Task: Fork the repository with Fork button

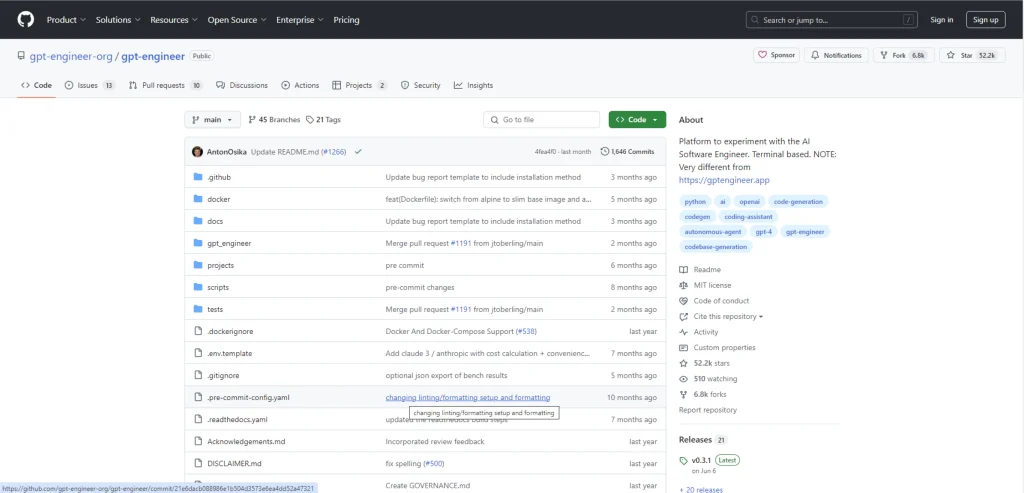Action: (904, 56)
